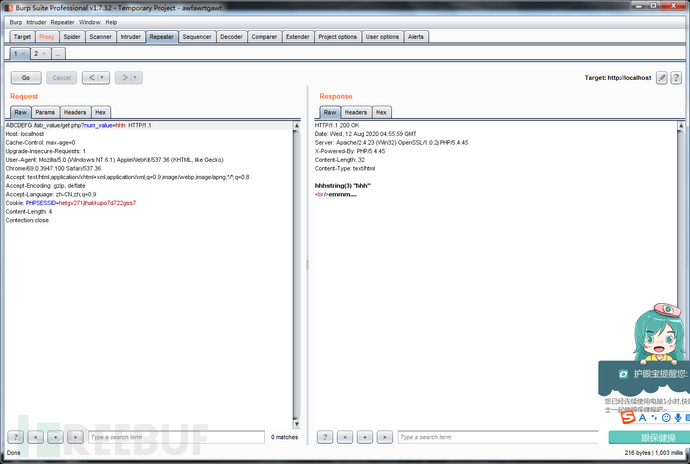690x464 pixels.
Task: Send the request with the Go button
Action: [26, 78]
